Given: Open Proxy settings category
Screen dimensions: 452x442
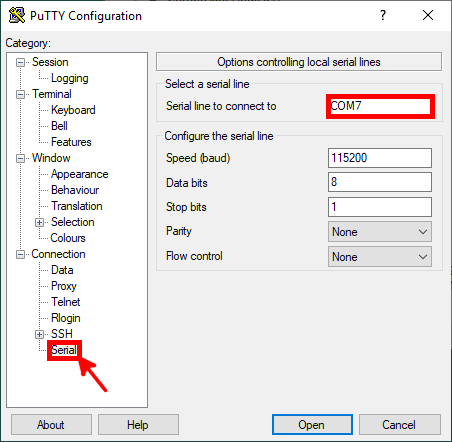Looking at the screenshot, I should pos(64,286).
